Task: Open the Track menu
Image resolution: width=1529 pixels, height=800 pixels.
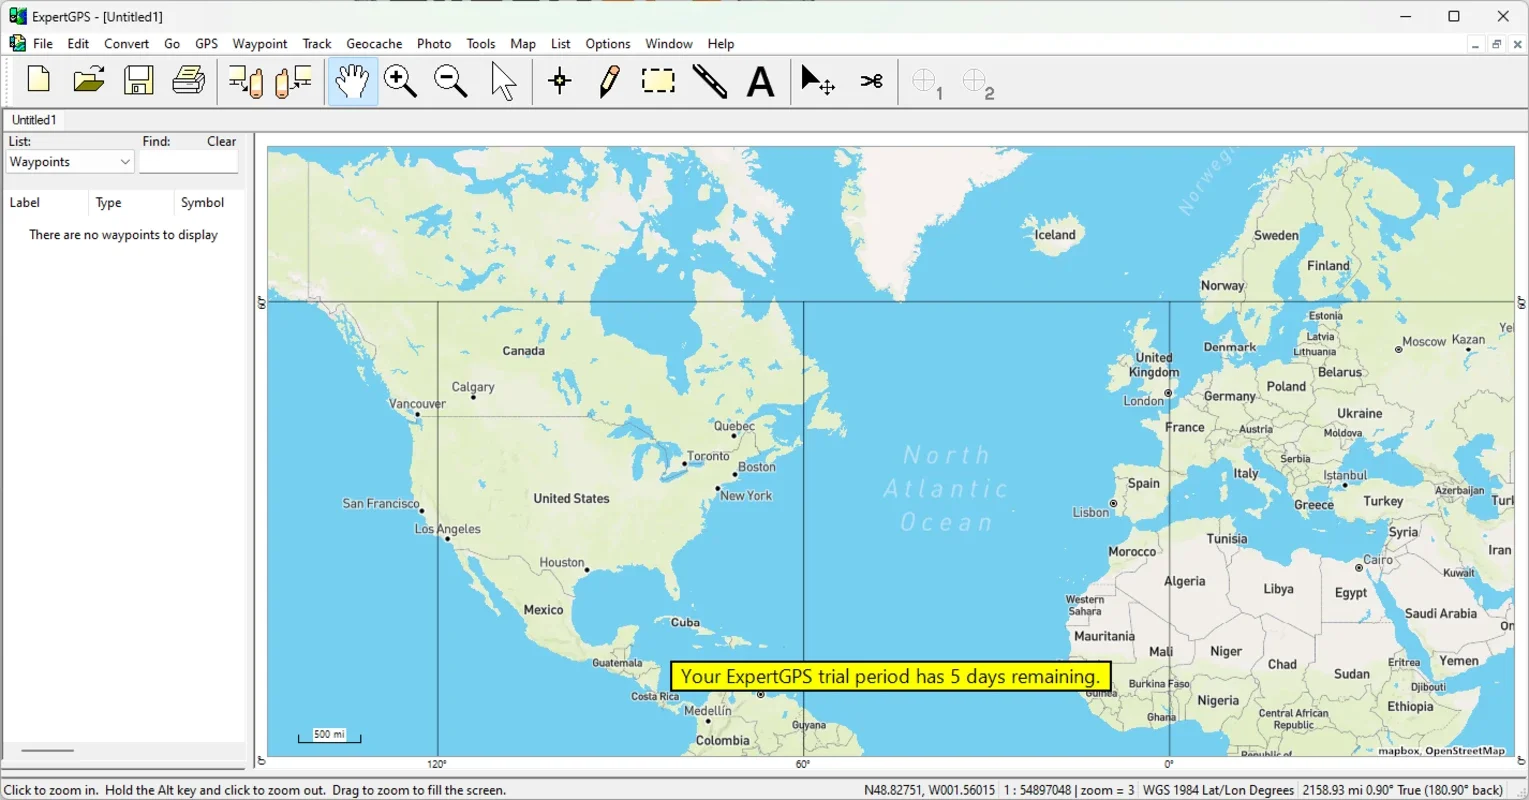Action: pyautogui.click(x=317, y=44)
